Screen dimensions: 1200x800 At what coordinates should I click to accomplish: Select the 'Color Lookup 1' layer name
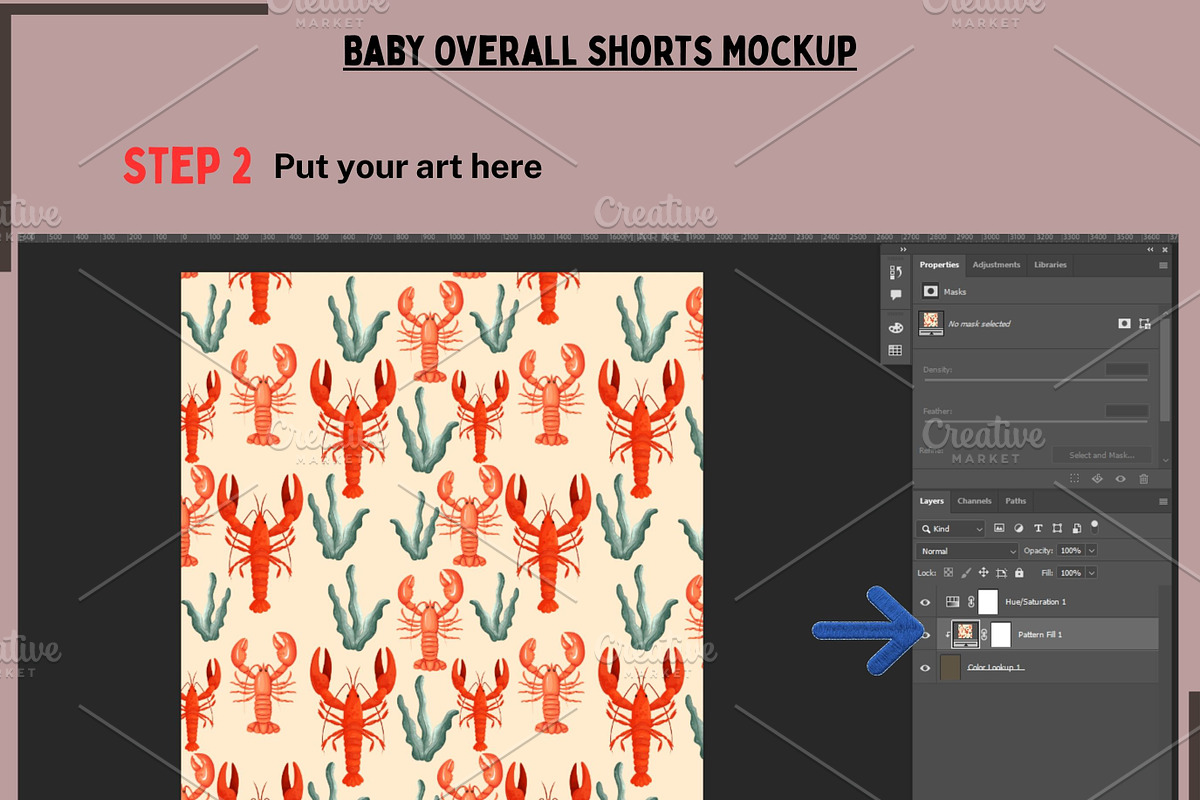coord(996,667)
